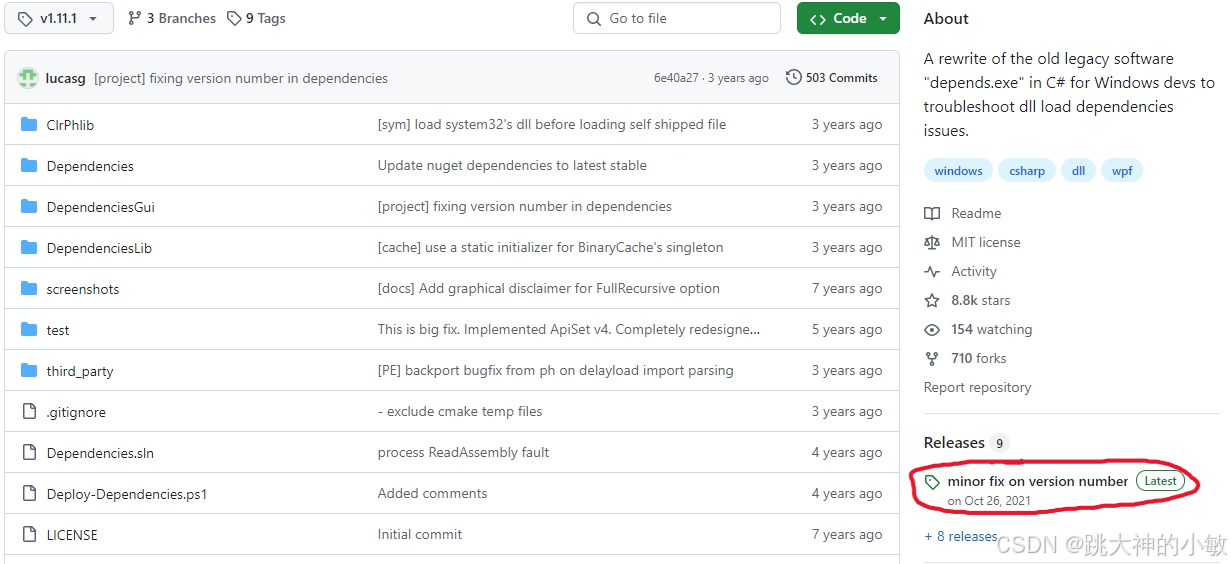This screenshot has width=1231, height=564.
Task: Select the wpf topic tag
Action: point(1122,171)
